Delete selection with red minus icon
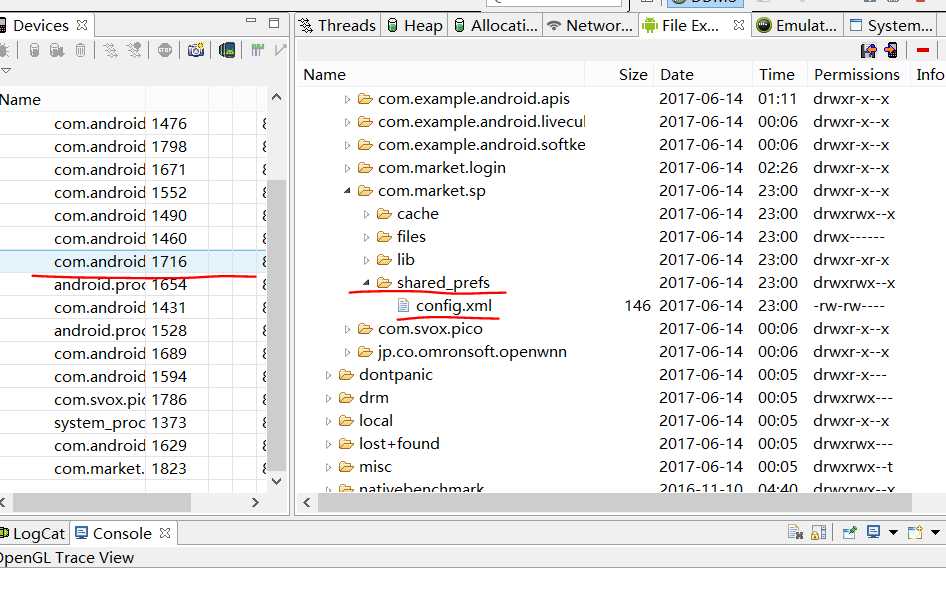The width and height of the screenshot is (946, 609). coord(922,50)
